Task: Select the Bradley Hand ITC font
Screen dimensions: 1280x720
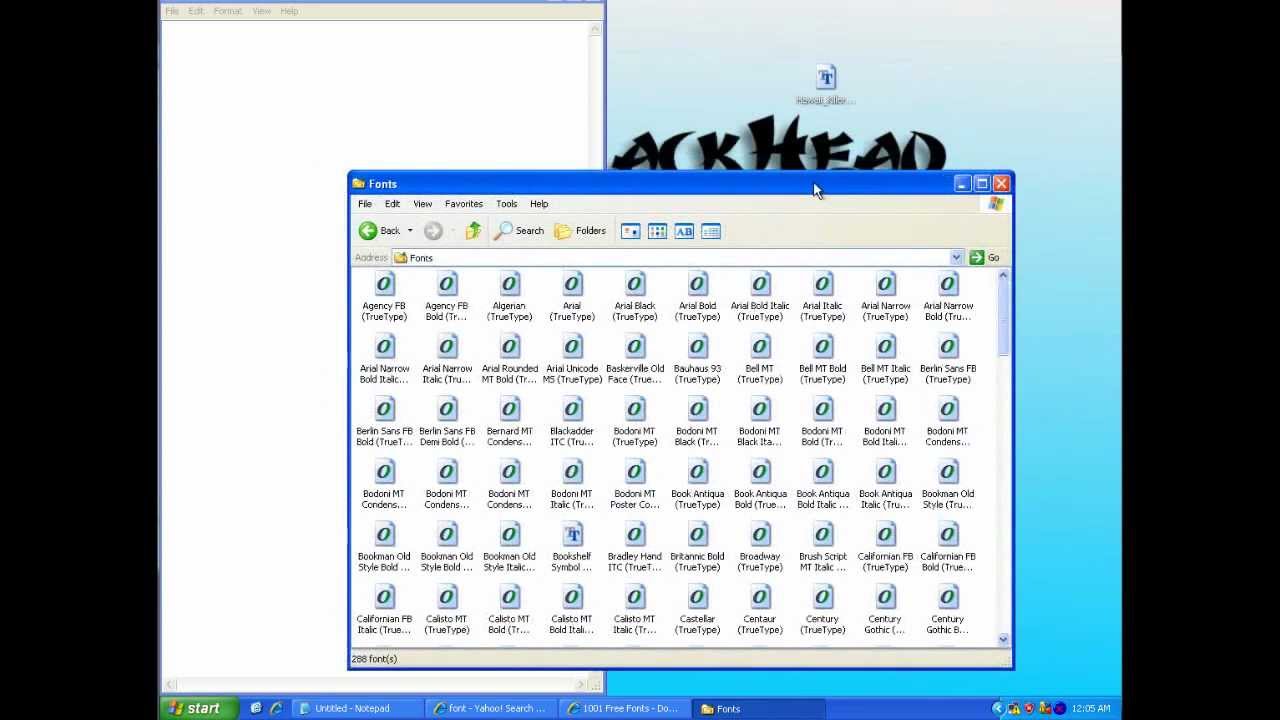Action: click(635, 548)
